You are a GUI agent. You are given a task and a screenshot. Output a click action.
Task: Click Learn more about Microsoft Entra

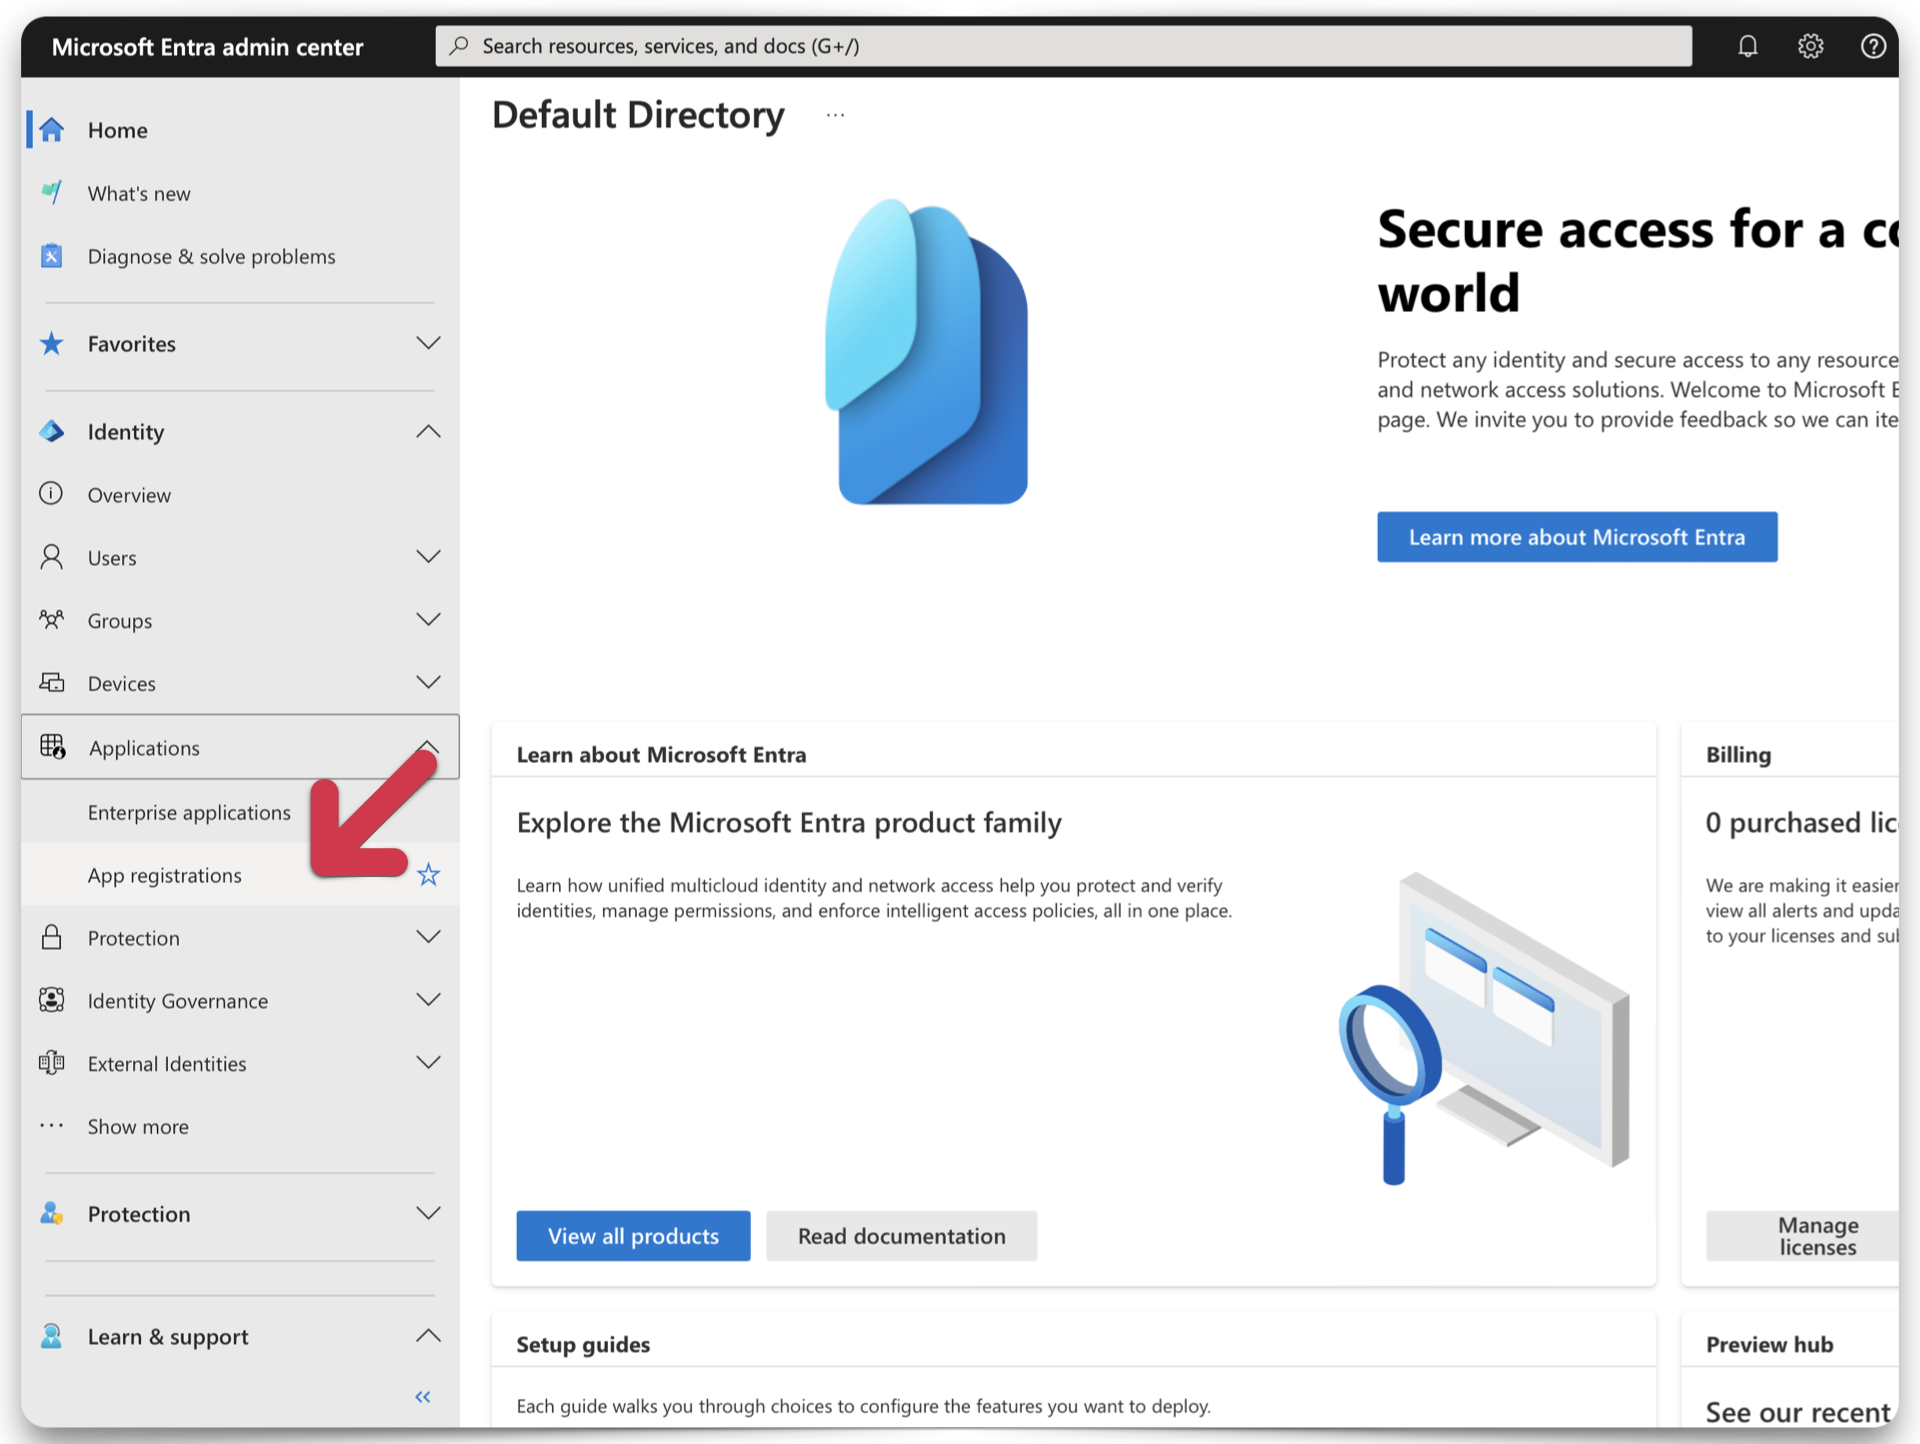[1576, 537]
